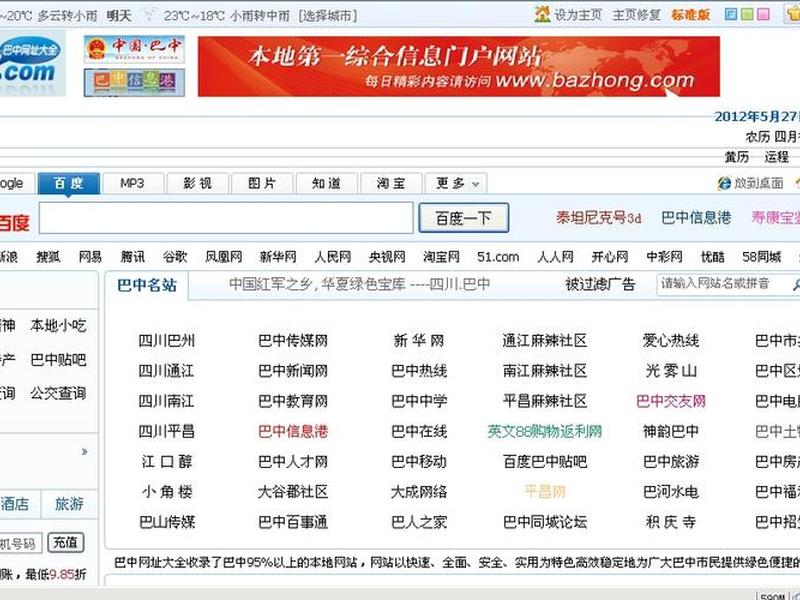
Task: Open the 大谷郡社区 link
Action: pos(293,492)
